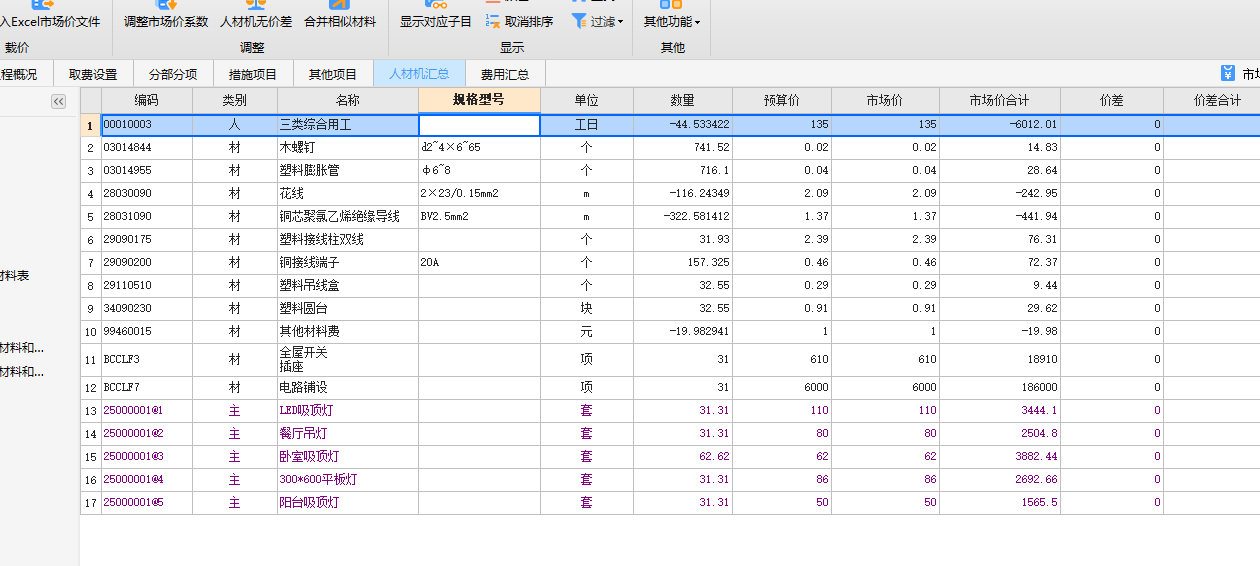1260x566 pixels.
Task: Click the 编码 column header
Action: tap(147, 101)
